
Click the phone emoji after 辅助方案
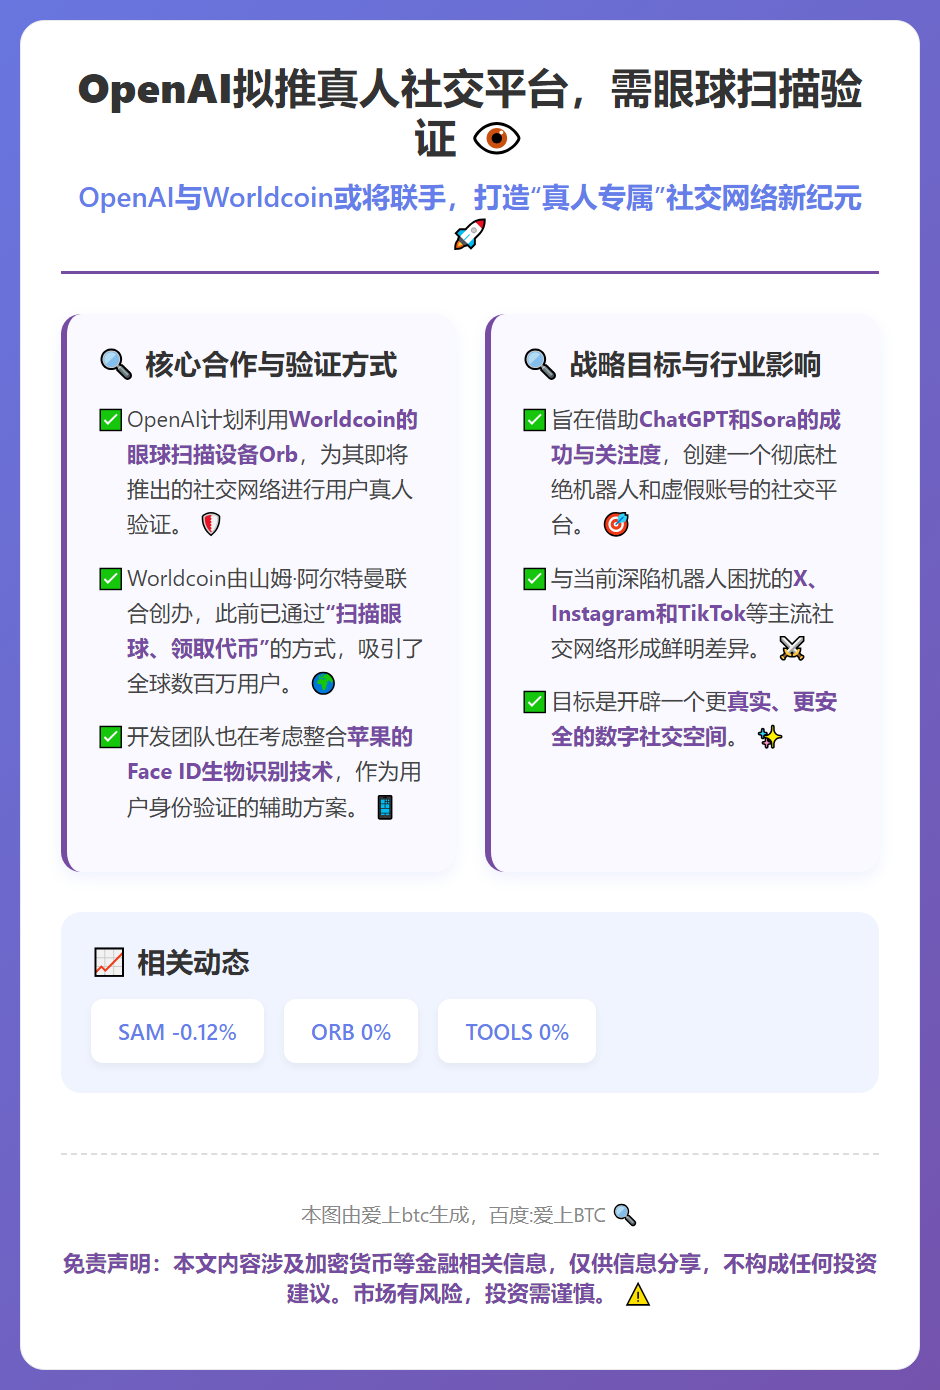(x=385, y=807)
